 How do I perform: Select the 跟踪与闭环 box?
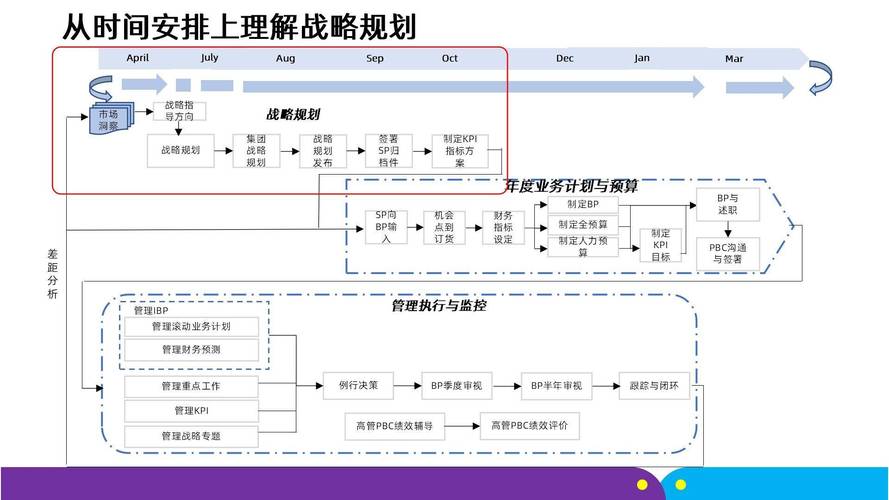(654, 386)
